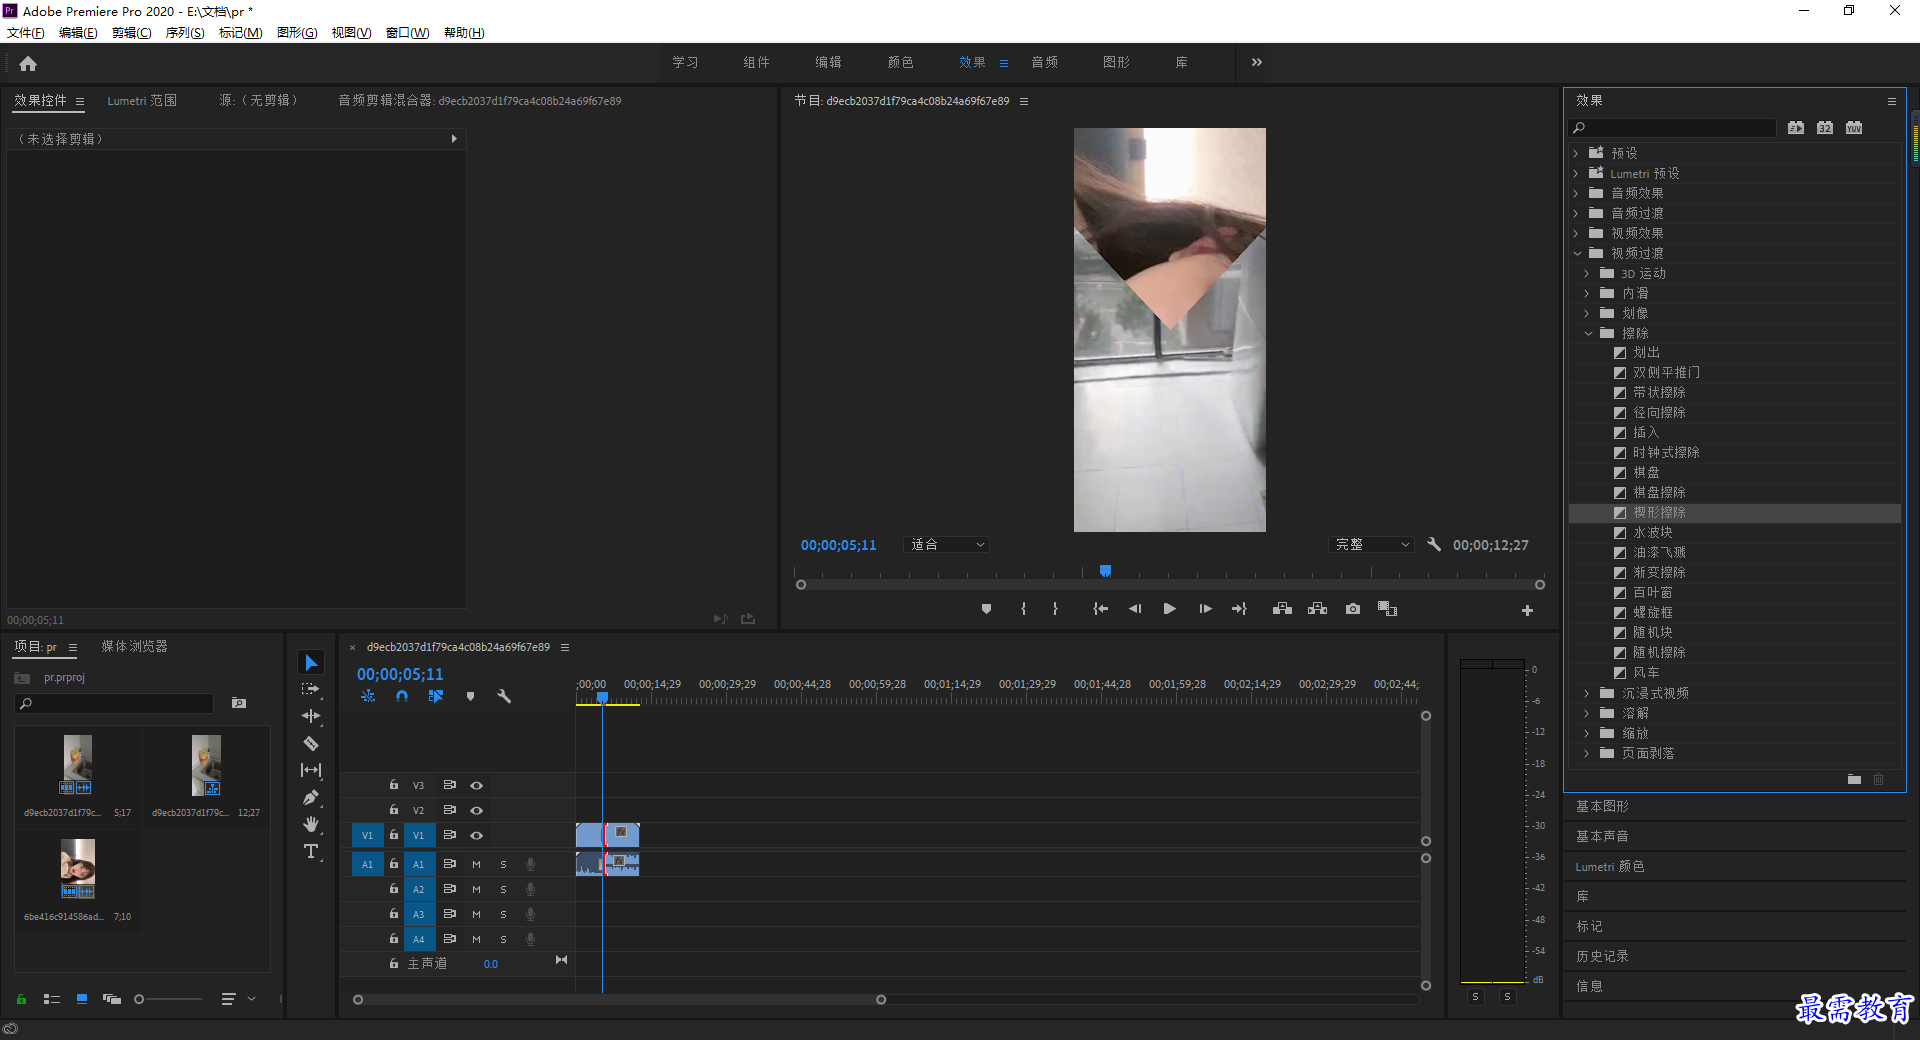Collapse the 擦除 folder
This screenshot has height=1040, width=1920.
pyautogui.click(x=1588, y=333)
